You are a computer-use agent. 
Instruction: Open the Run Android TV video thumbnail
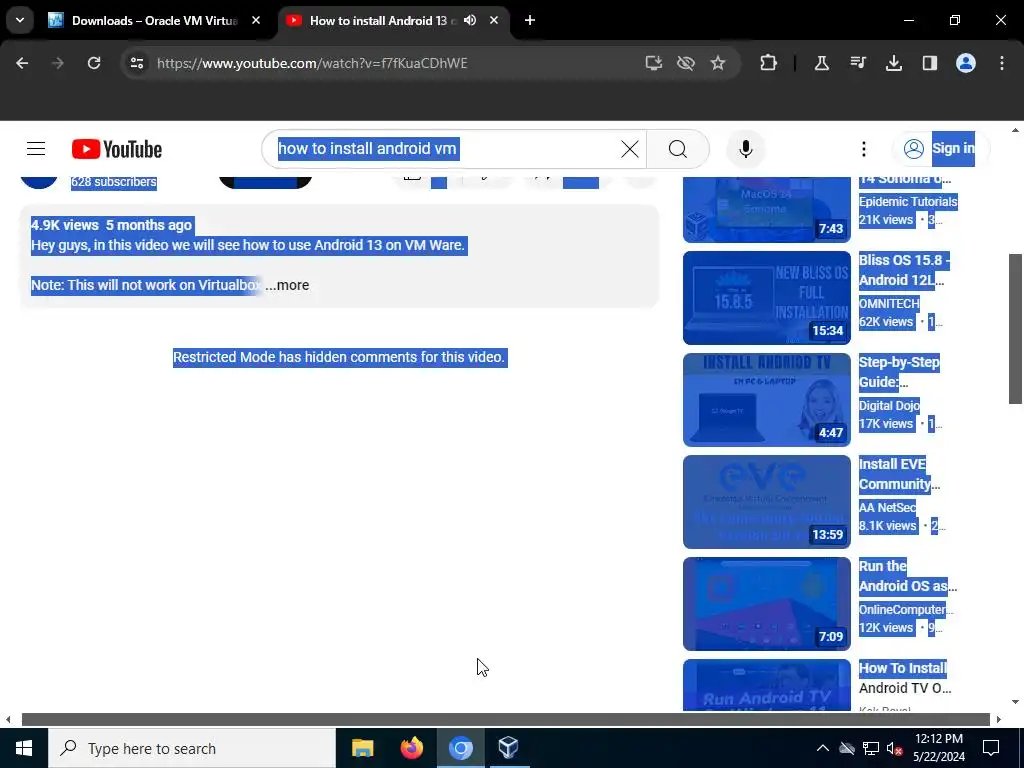[767, 685]
